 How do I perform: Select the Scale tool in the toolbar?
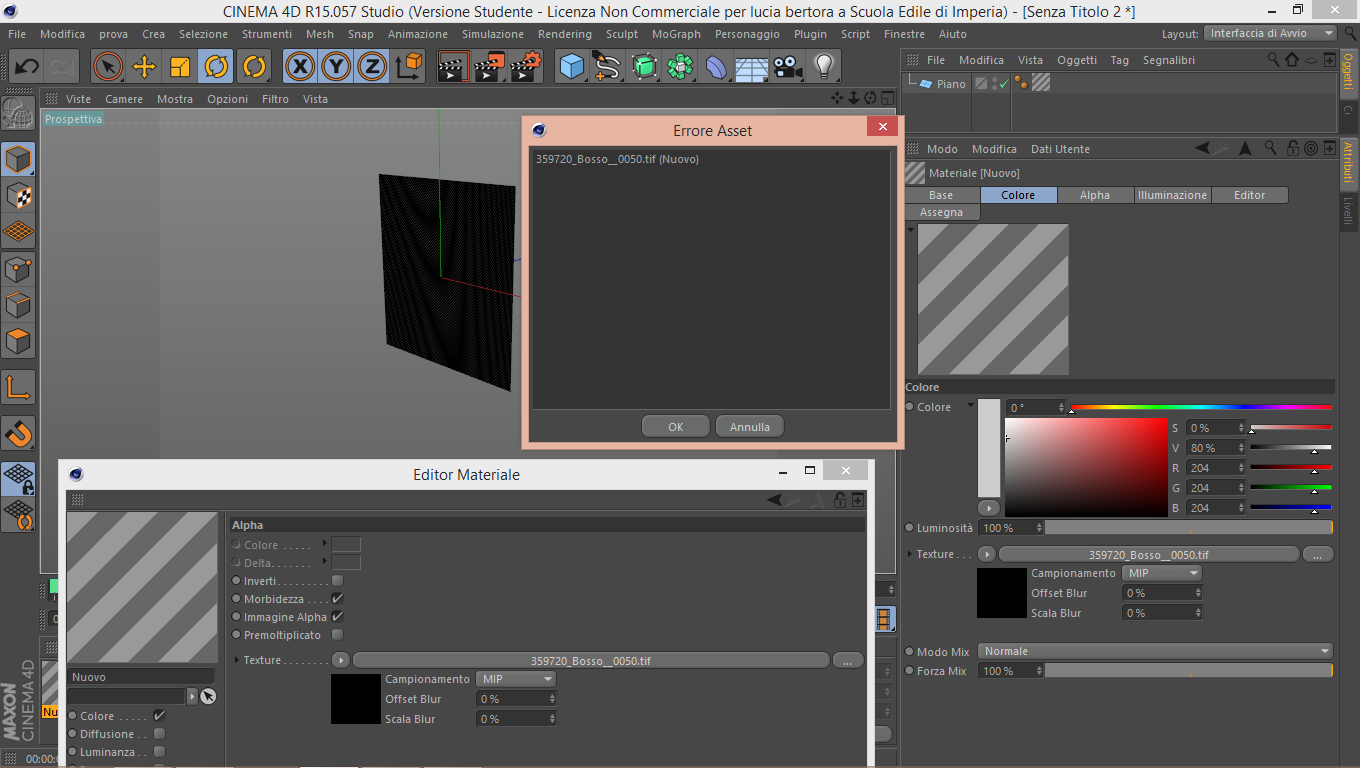click(x=180, y=67)
